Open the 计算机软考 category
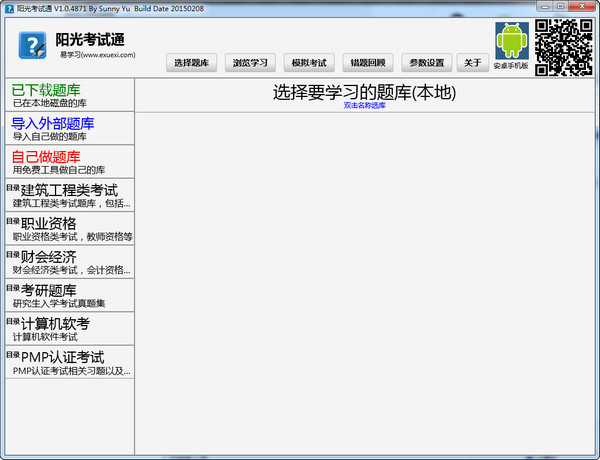Image resolution: width=600 pixels, height=460 pixels. point(67,328)
